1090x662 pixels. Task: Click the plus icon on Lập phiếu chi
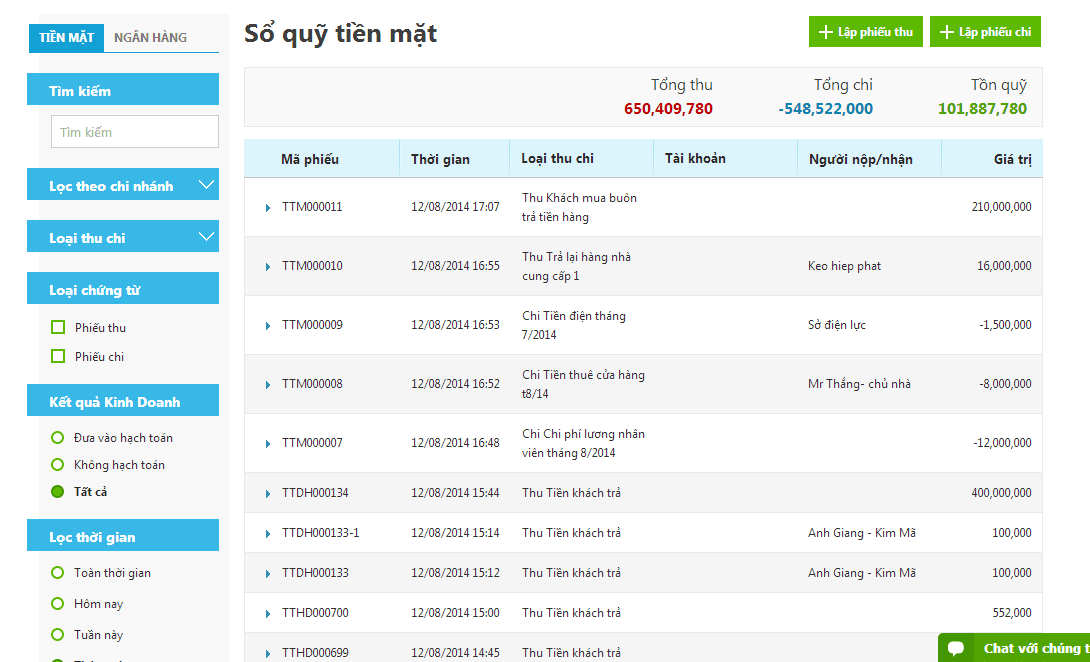point(946,32)
